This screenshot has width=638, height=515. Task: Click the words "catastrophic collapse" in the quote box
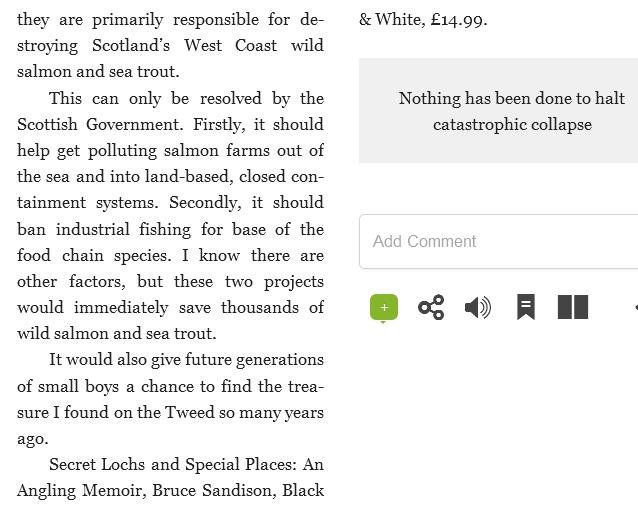pos(512,124)
